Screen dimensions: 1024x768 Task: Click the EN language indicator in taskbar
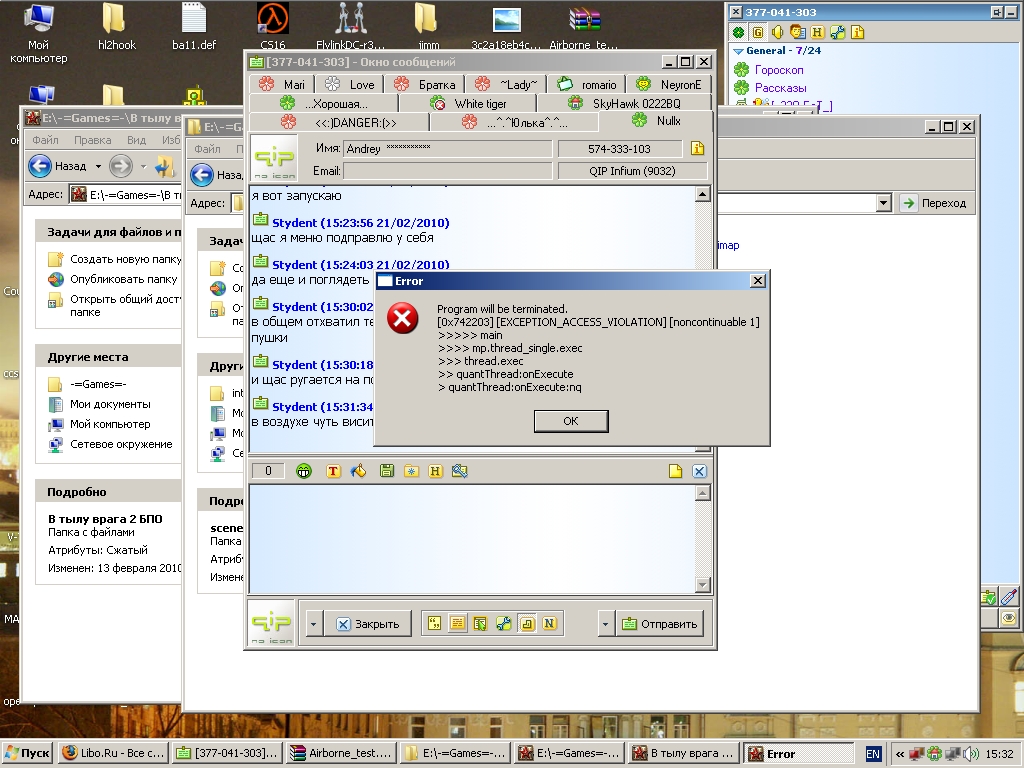(873, 754)
